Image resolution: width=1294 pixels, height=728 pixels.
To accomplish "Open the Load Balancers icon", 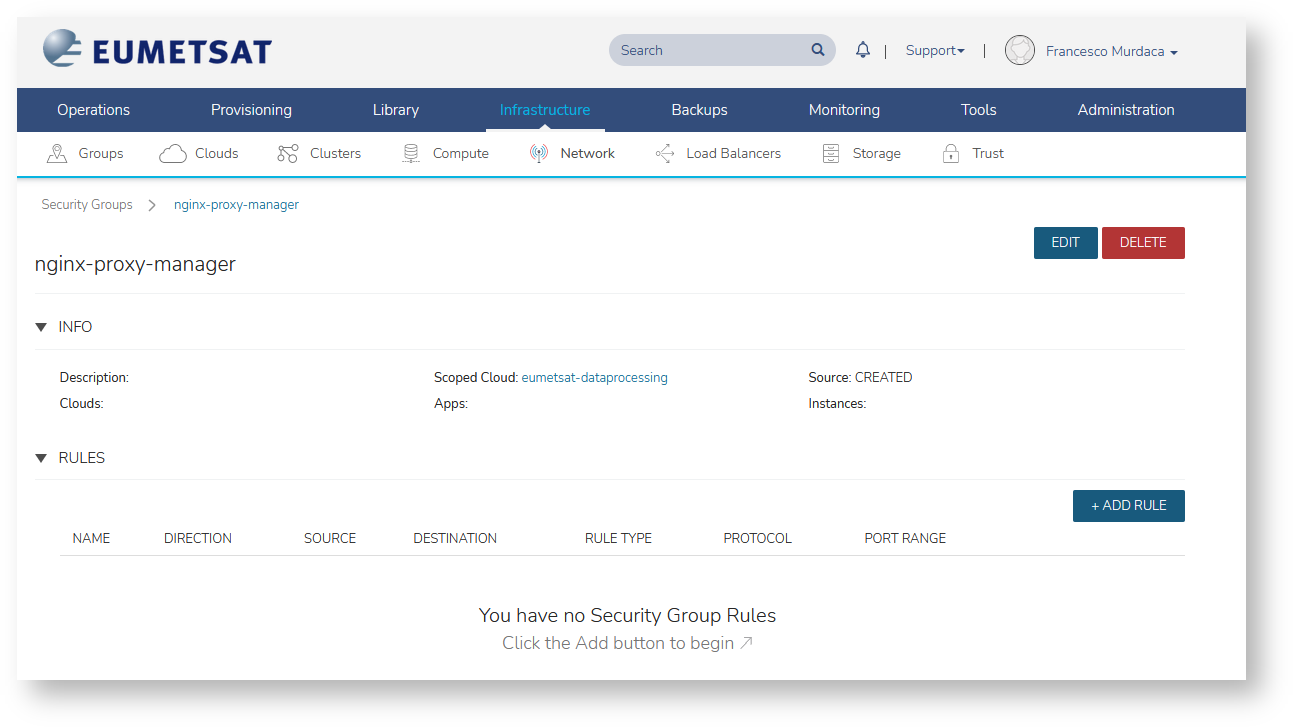I will point(665,153).
